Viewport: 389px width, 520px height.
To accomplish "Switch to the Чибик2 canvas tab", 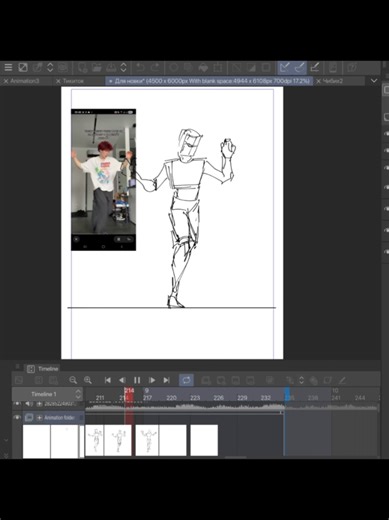I will 332,81.
